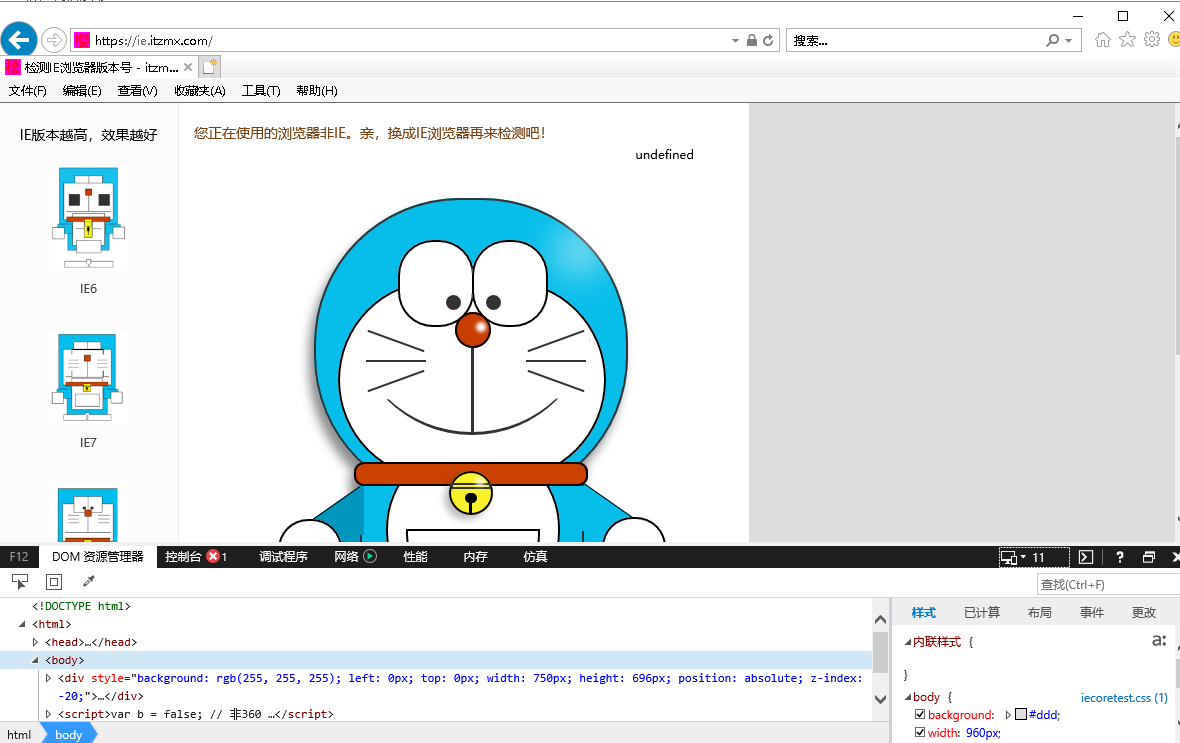Viewport: 1180px width, 743px height.
Task: Collapse the body node
Action: click(x=35, y=660)
